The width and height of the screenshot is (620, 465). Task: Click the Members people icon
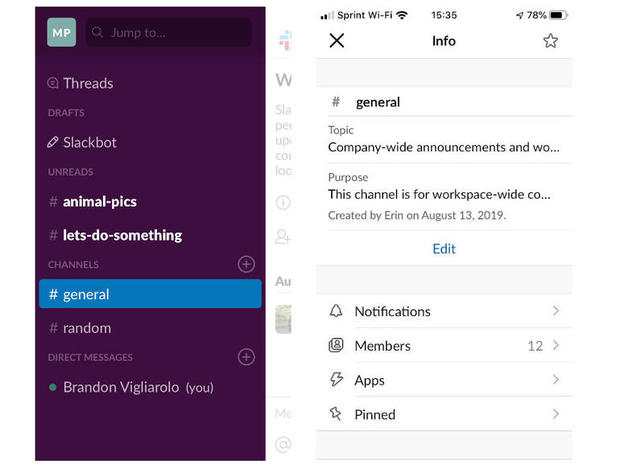(336, 346)
